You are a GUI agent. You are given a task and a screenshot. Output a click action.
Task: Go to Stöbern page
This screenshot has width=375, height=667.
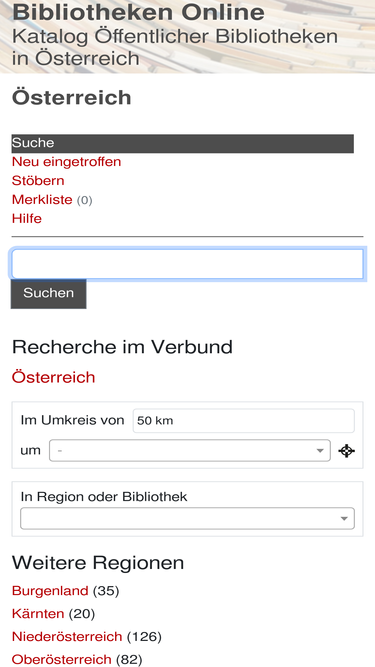tap(38, 180)
